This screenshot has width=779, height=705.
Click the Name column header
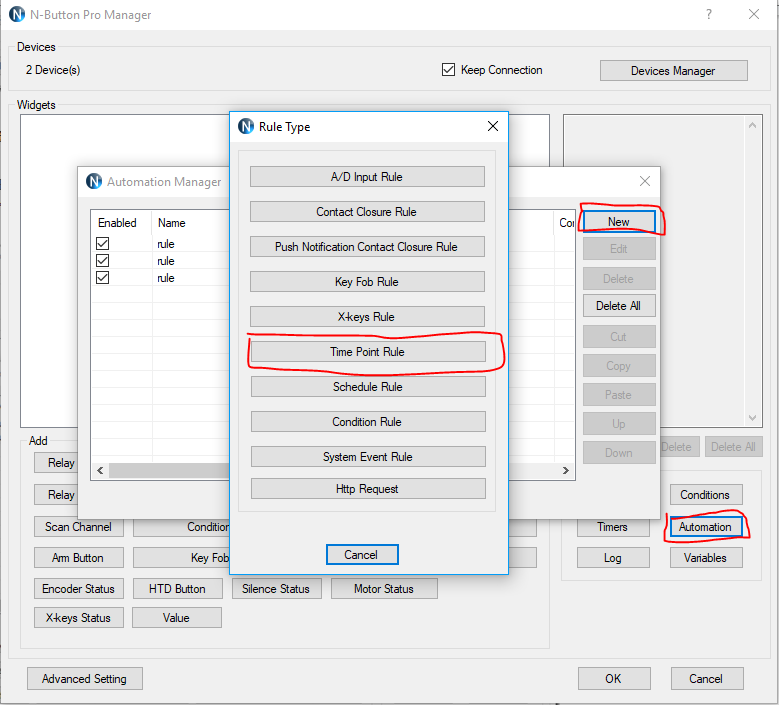pos(172,223)
